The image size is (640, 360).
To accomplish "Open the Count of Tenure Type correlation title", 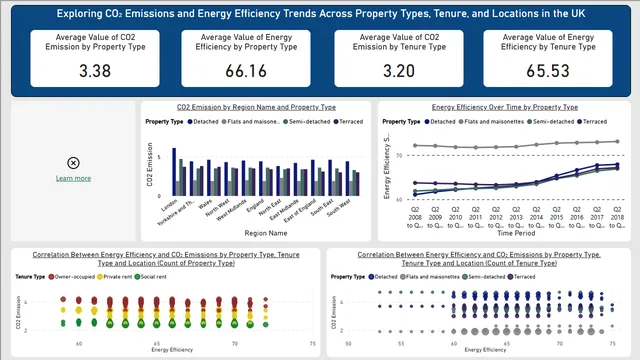I will (x=479, y=259).
